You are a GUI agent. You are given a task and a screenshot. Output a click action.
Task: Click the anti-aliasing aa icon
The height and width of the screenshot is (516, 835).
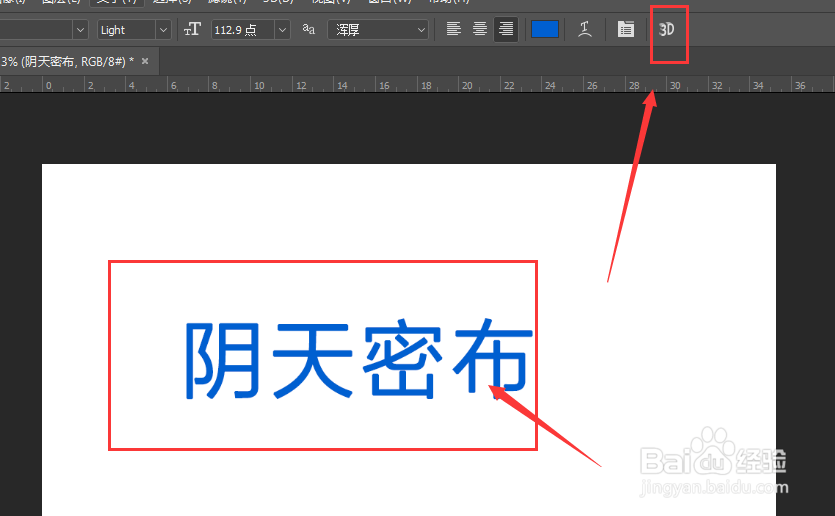tap(308, 29)
